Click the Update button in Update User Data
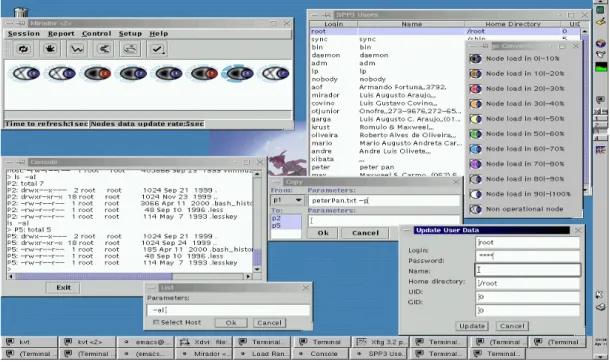Screen dimensions: 610x362 (x=472, y=326)
